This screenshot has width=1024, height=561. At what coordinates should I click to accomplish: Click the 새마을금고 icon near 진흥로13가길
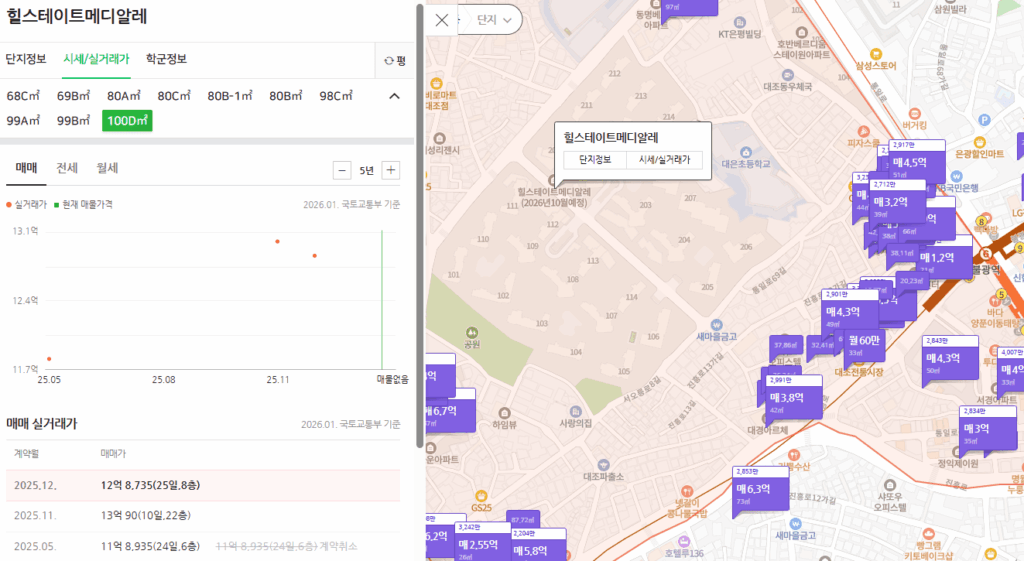(716, 325)
